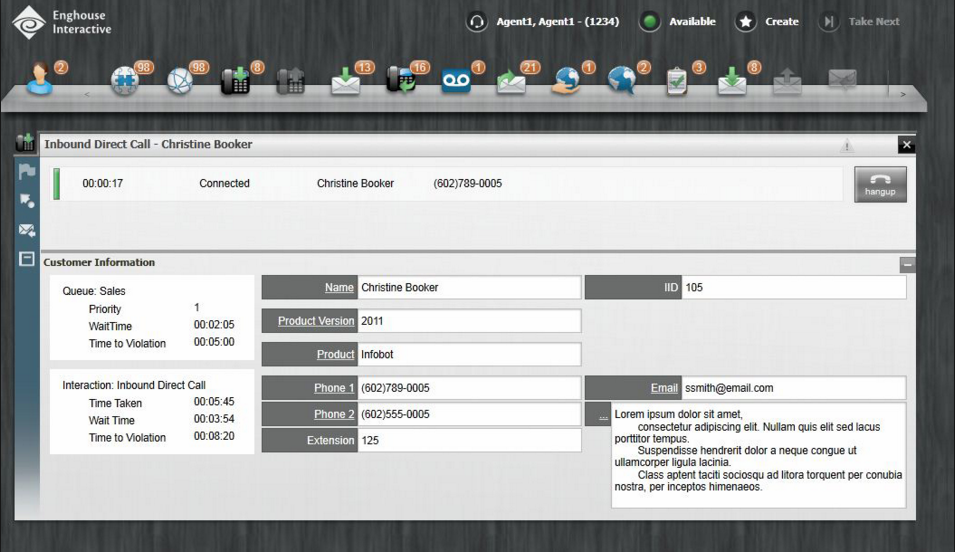Click the Phone 2 field (602)555-0005
955x552 pixels.
pos(469,414)
